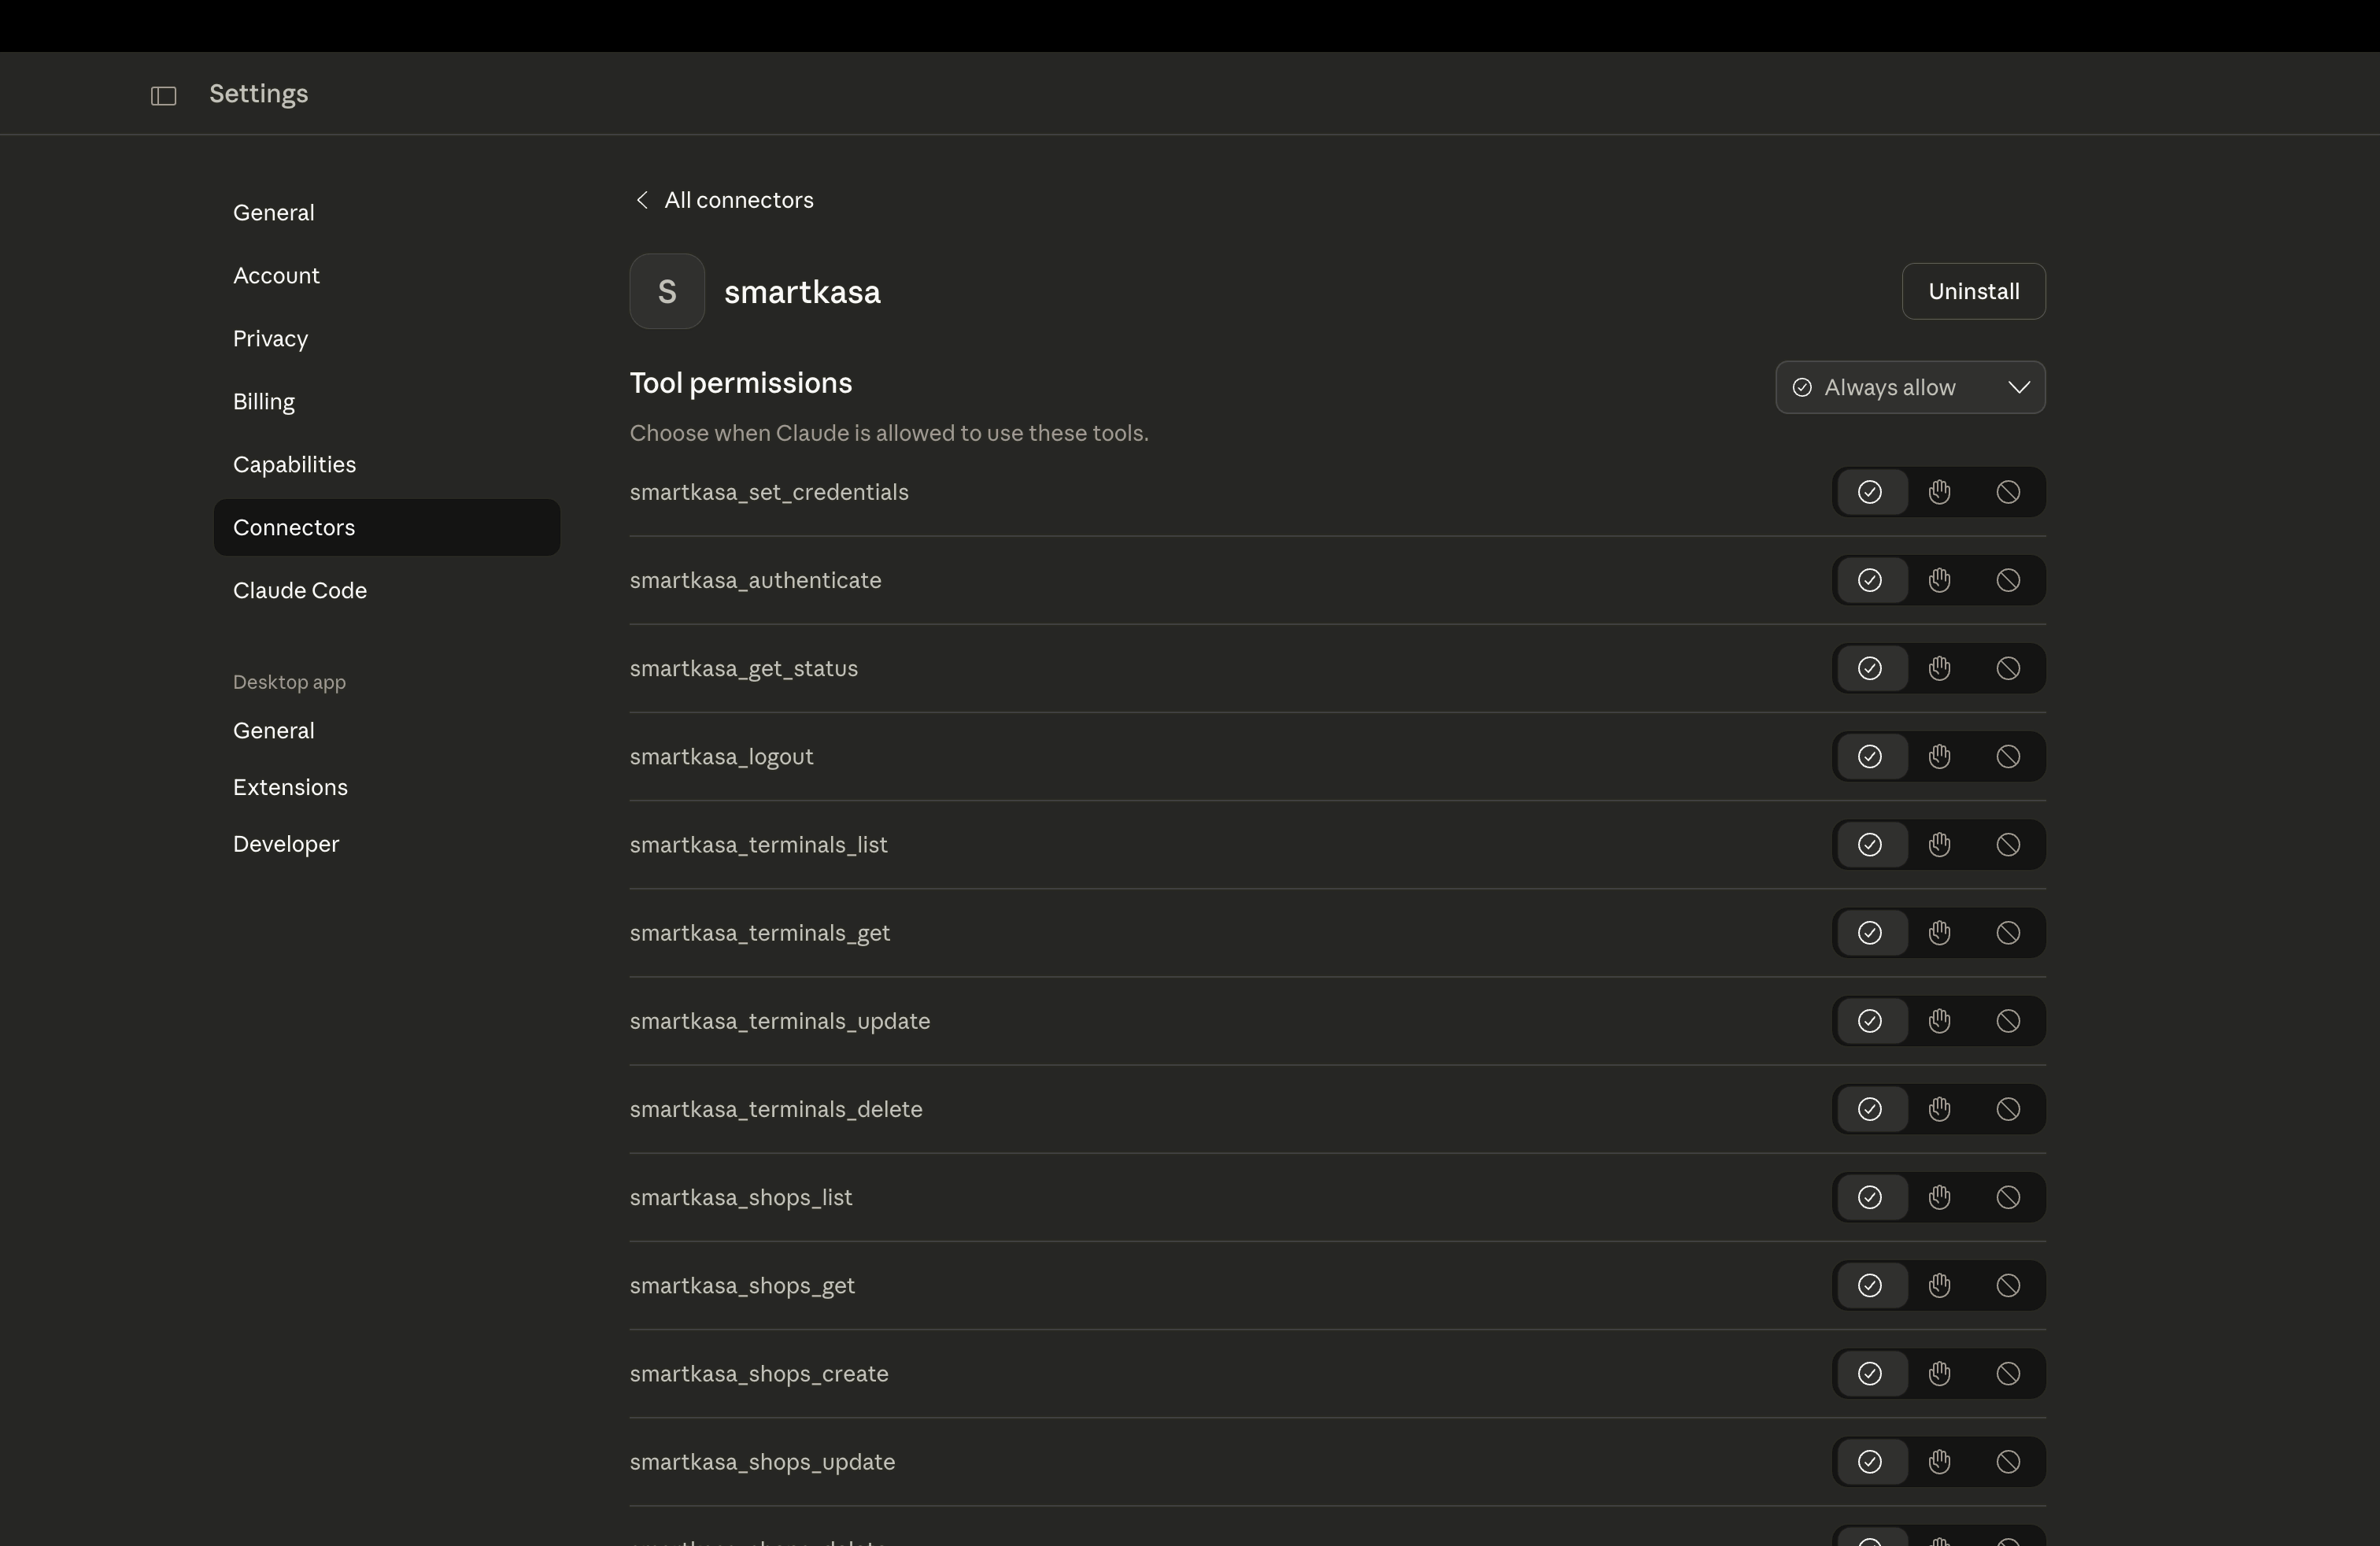Allow smartkasa_terminals_update with checkmark toggle
The height and width of the screenshot is (1546, 2380).
click(1869, 1021)
